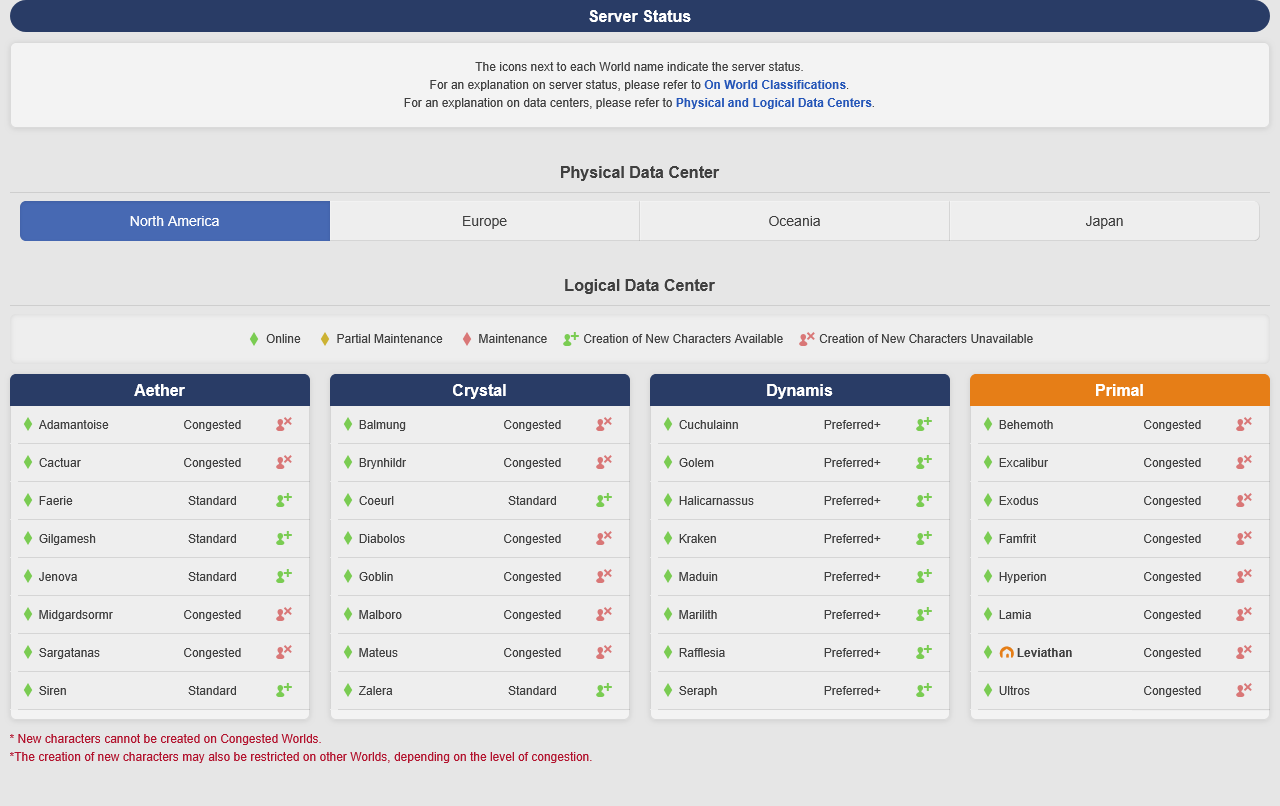Click the character creation unavailable icon for Ultros
Viewport: 1280px width, 806px height.
1244,690
